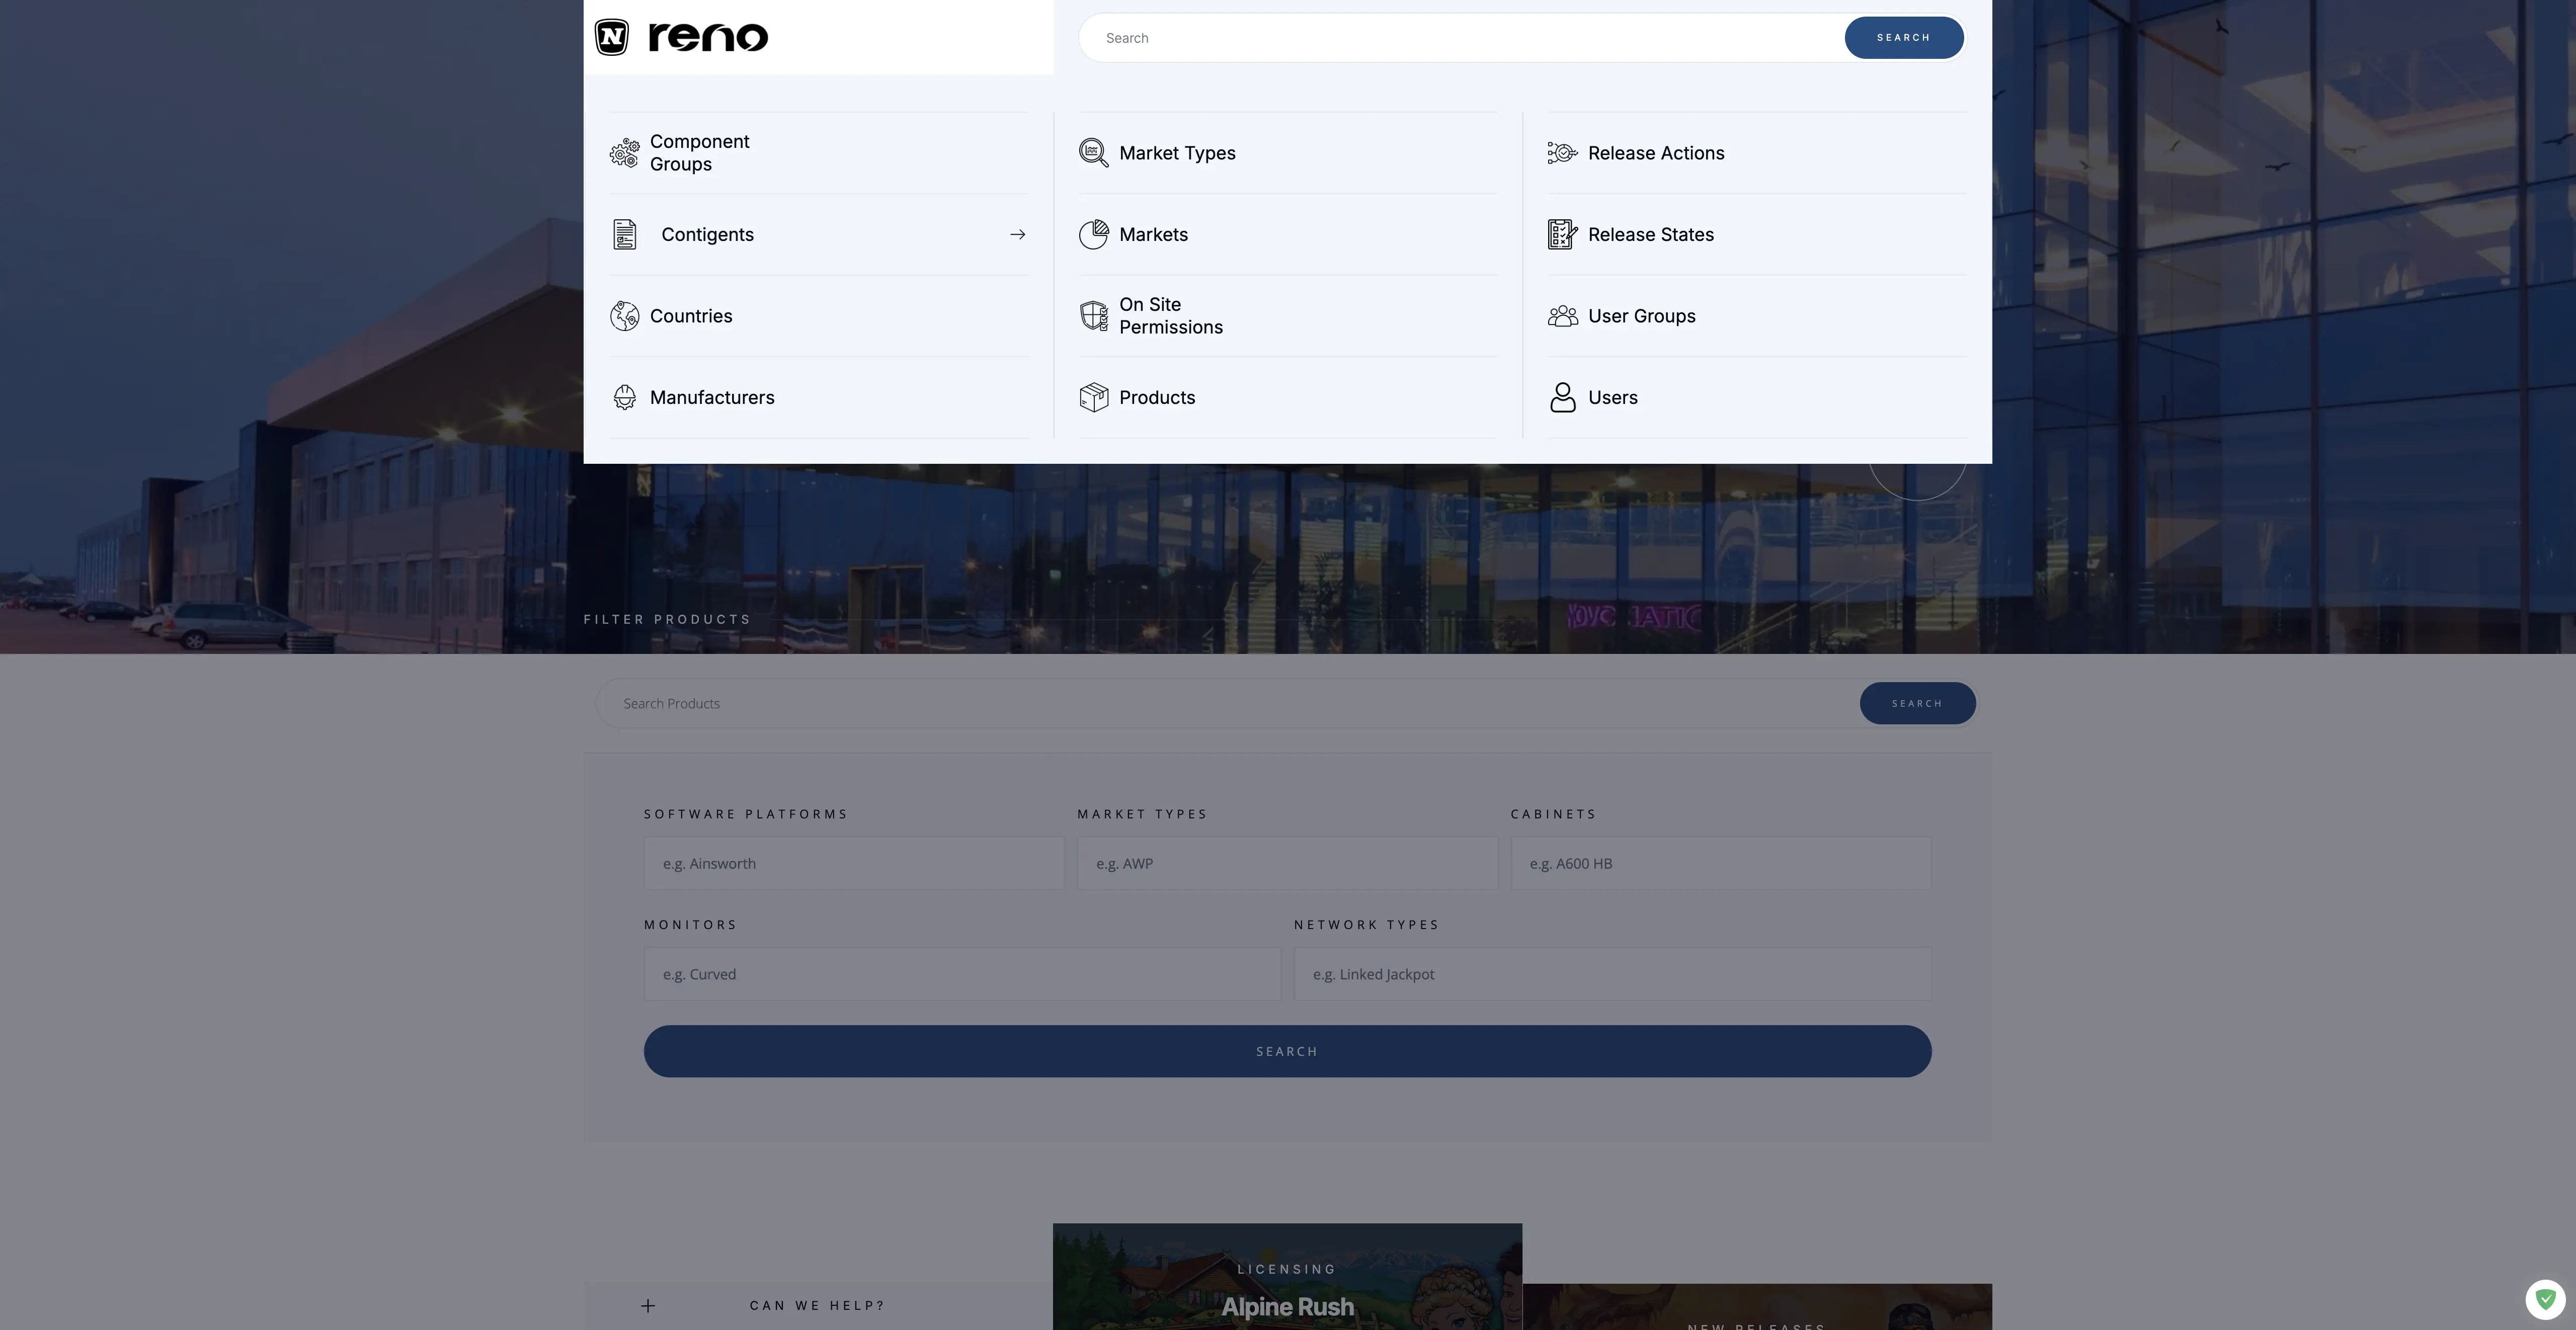Click the Products box icon
This screenshot has width=2576, height=1330.
click(x=1093, y=397)
